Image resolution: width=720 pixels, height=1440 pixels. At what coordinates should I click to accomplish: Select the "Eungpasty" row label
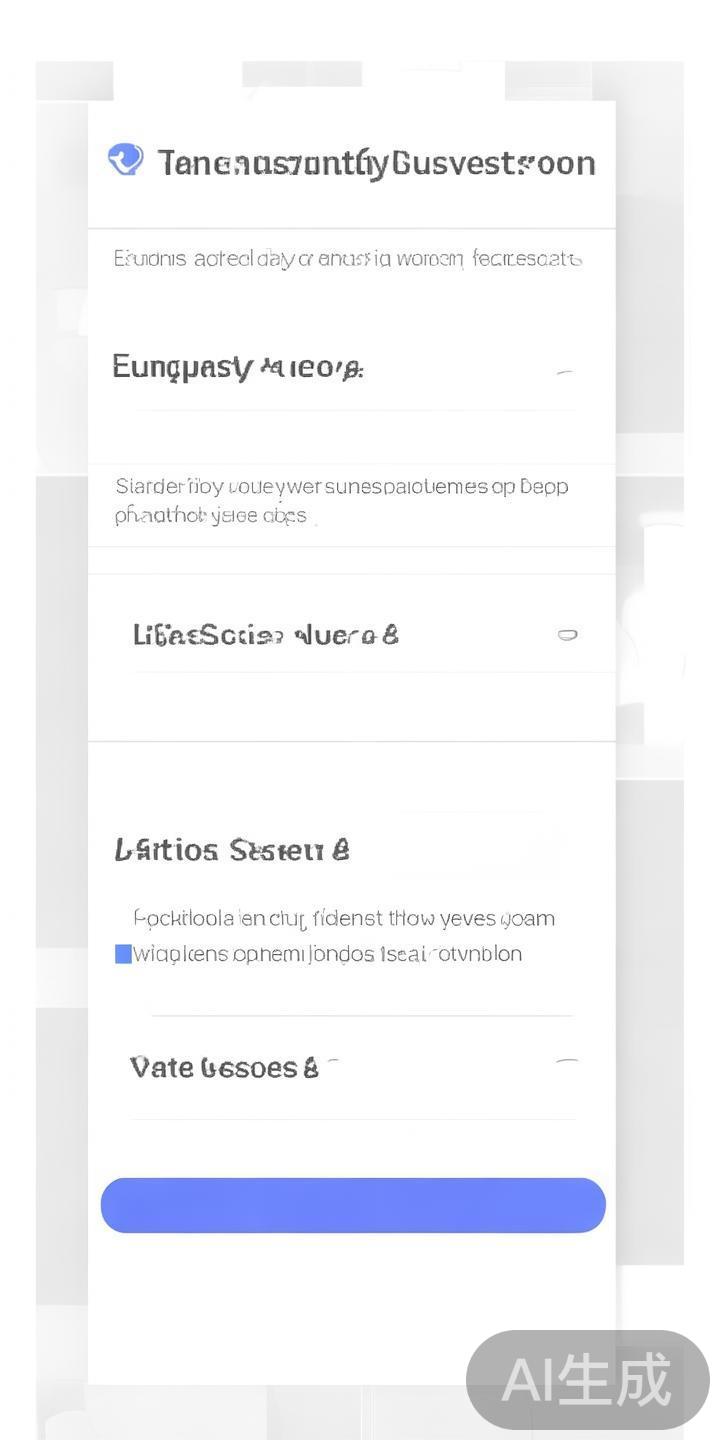[237, 367]
